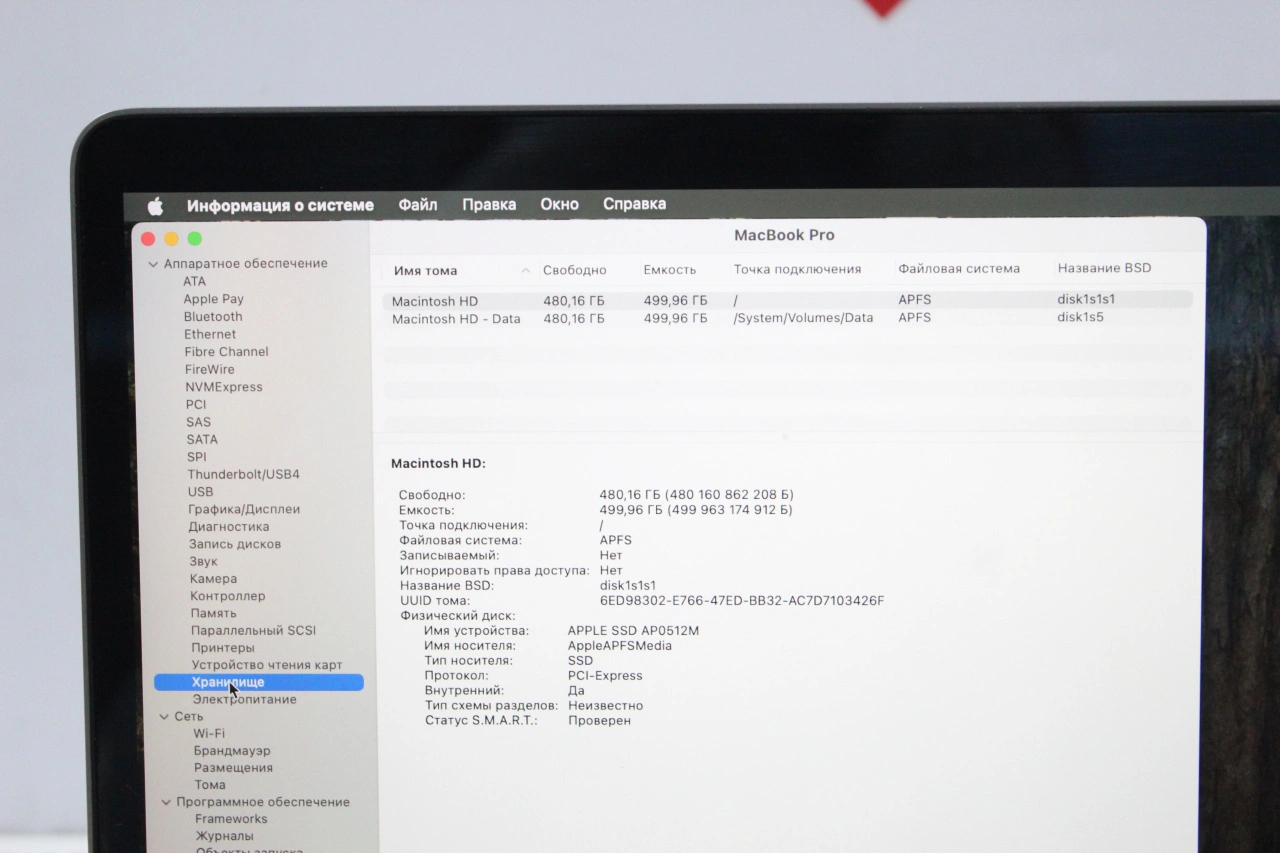This screenshot has height=853, width=1280.
Task: Select Размещения in the sidebar
Action: coord(233,768)
